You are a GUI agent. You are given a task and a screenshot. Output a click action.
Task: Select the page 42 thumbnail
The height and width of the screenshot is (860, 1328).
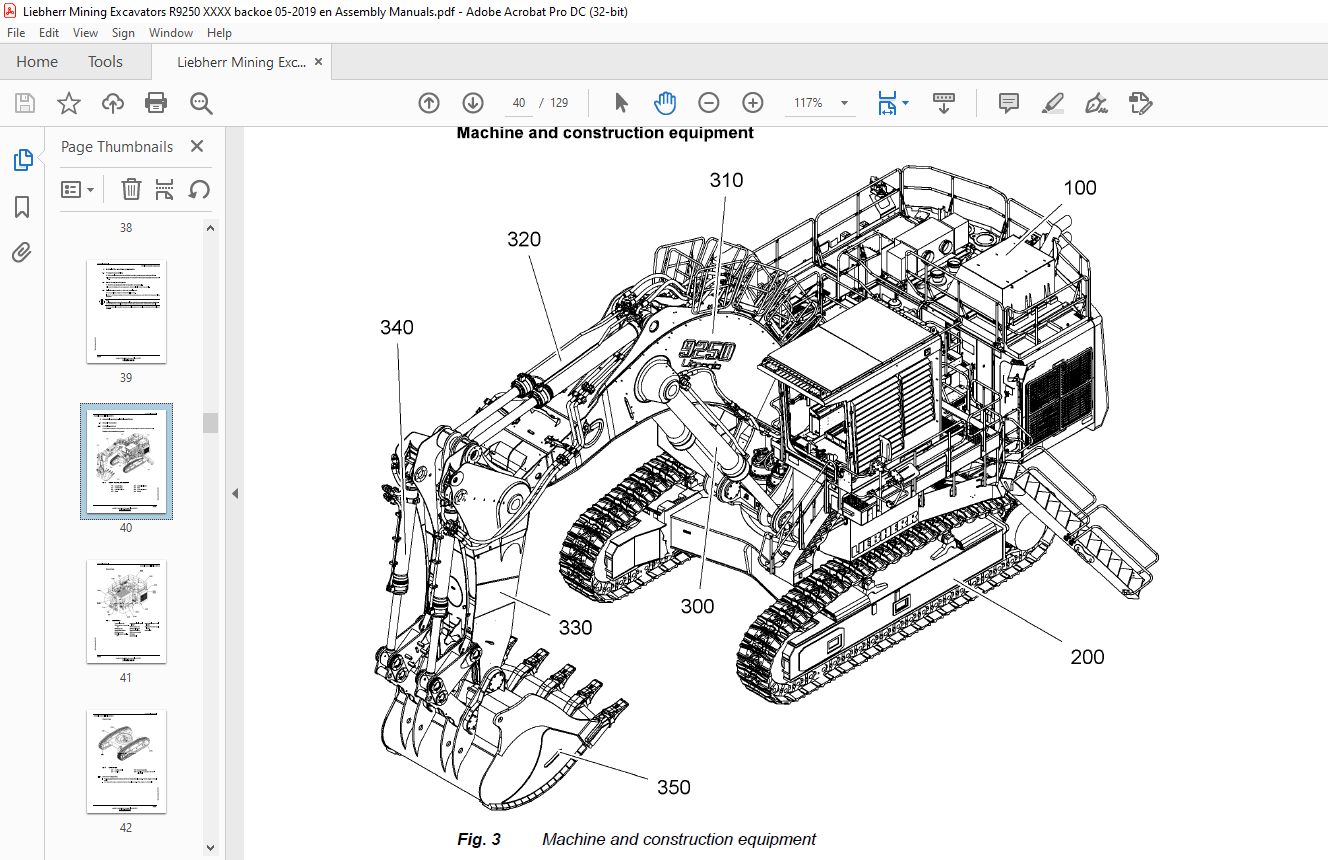(126, 761)
